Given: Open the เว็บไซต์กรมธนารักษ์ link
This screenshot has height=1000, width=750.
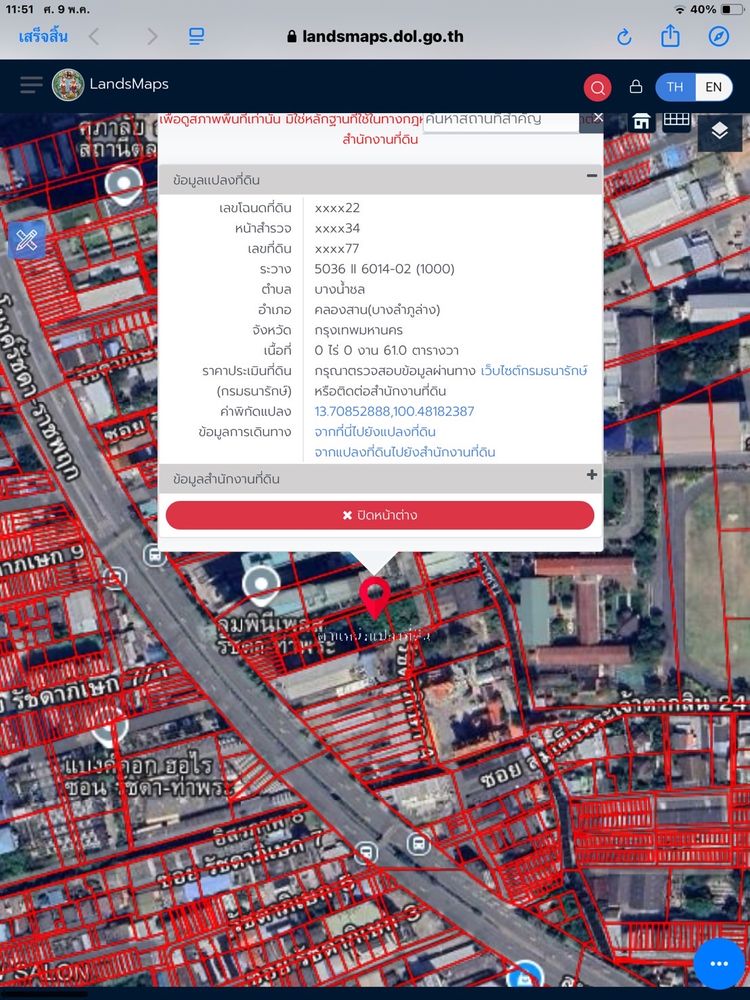Looking at the screenshot, I should tap(534, 371).
